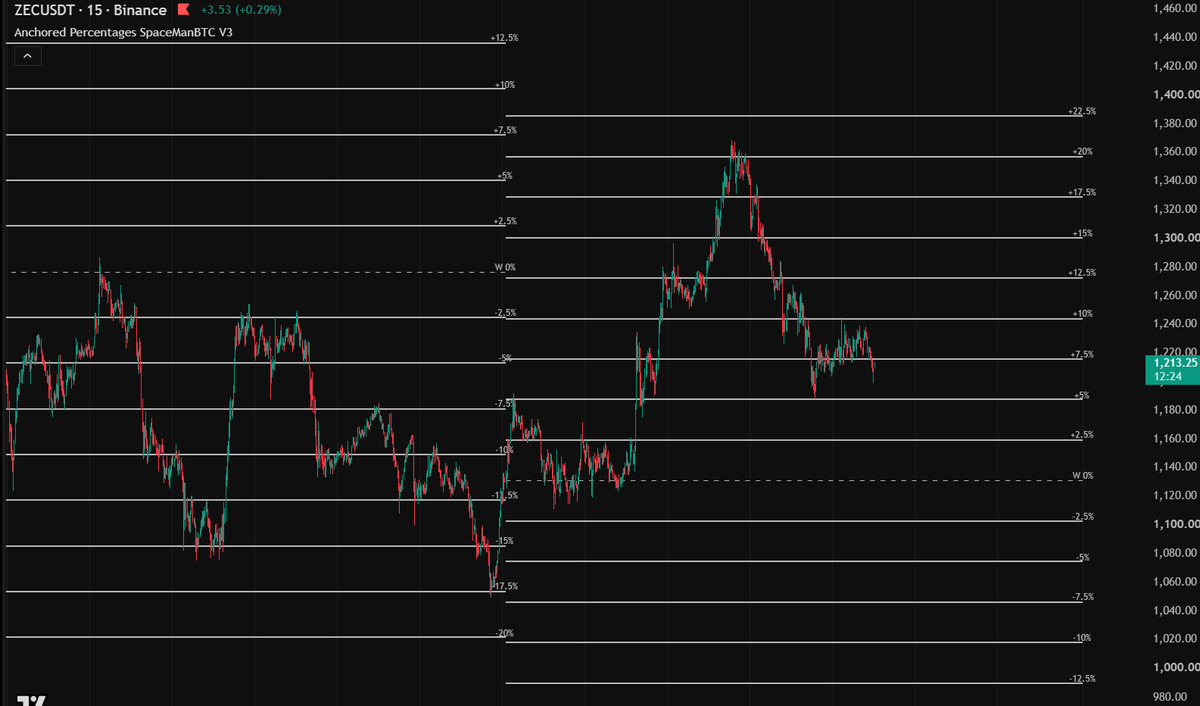1200x706 pixels.
Task: Click the -17.5% level label
Action: (x=505, y=586)
